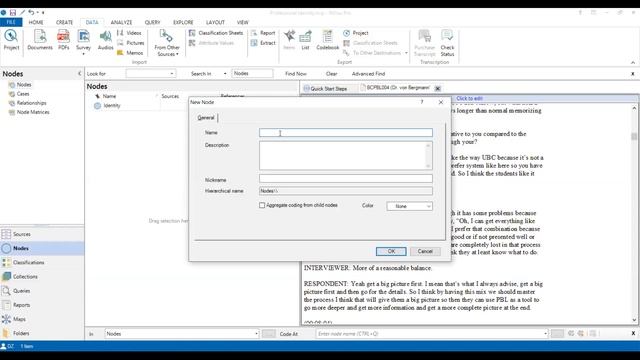This screenshot has width=640, height=360.
Task: Import Documents from the ribbon
Action: coord(40,40)
